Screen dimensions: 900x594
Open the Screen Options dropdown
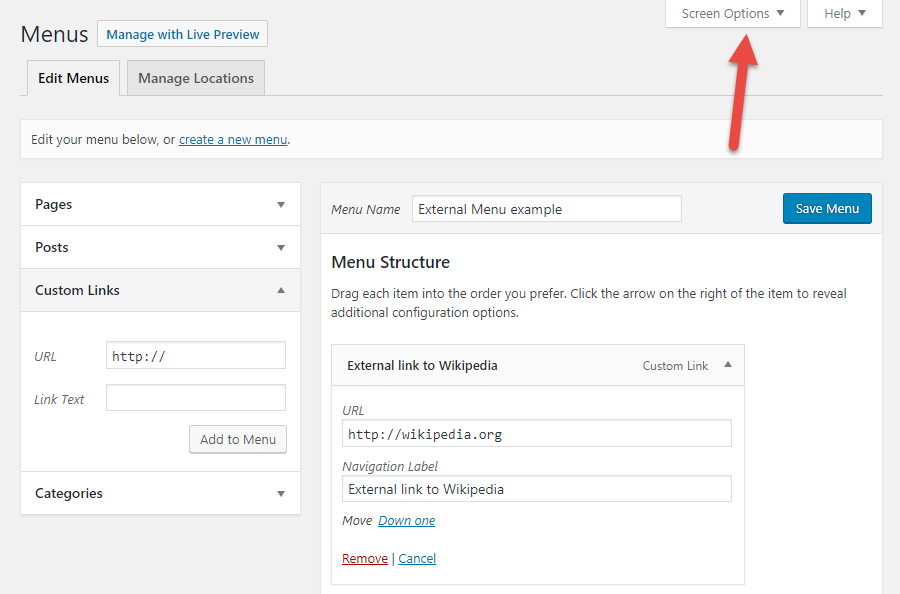click(731, 13)
